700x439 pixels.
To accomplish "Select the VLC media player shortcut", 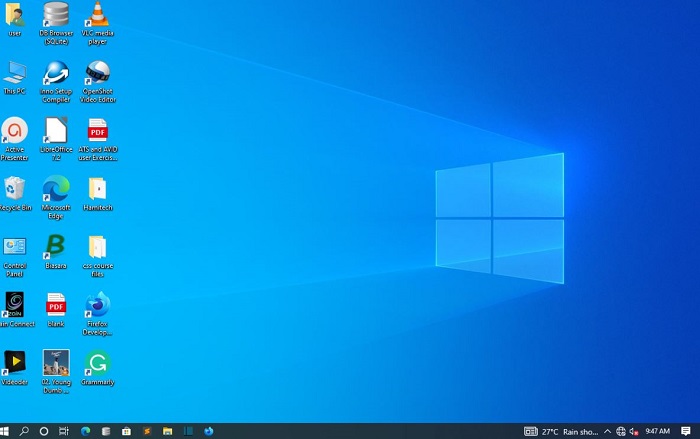I will [97, 23].
